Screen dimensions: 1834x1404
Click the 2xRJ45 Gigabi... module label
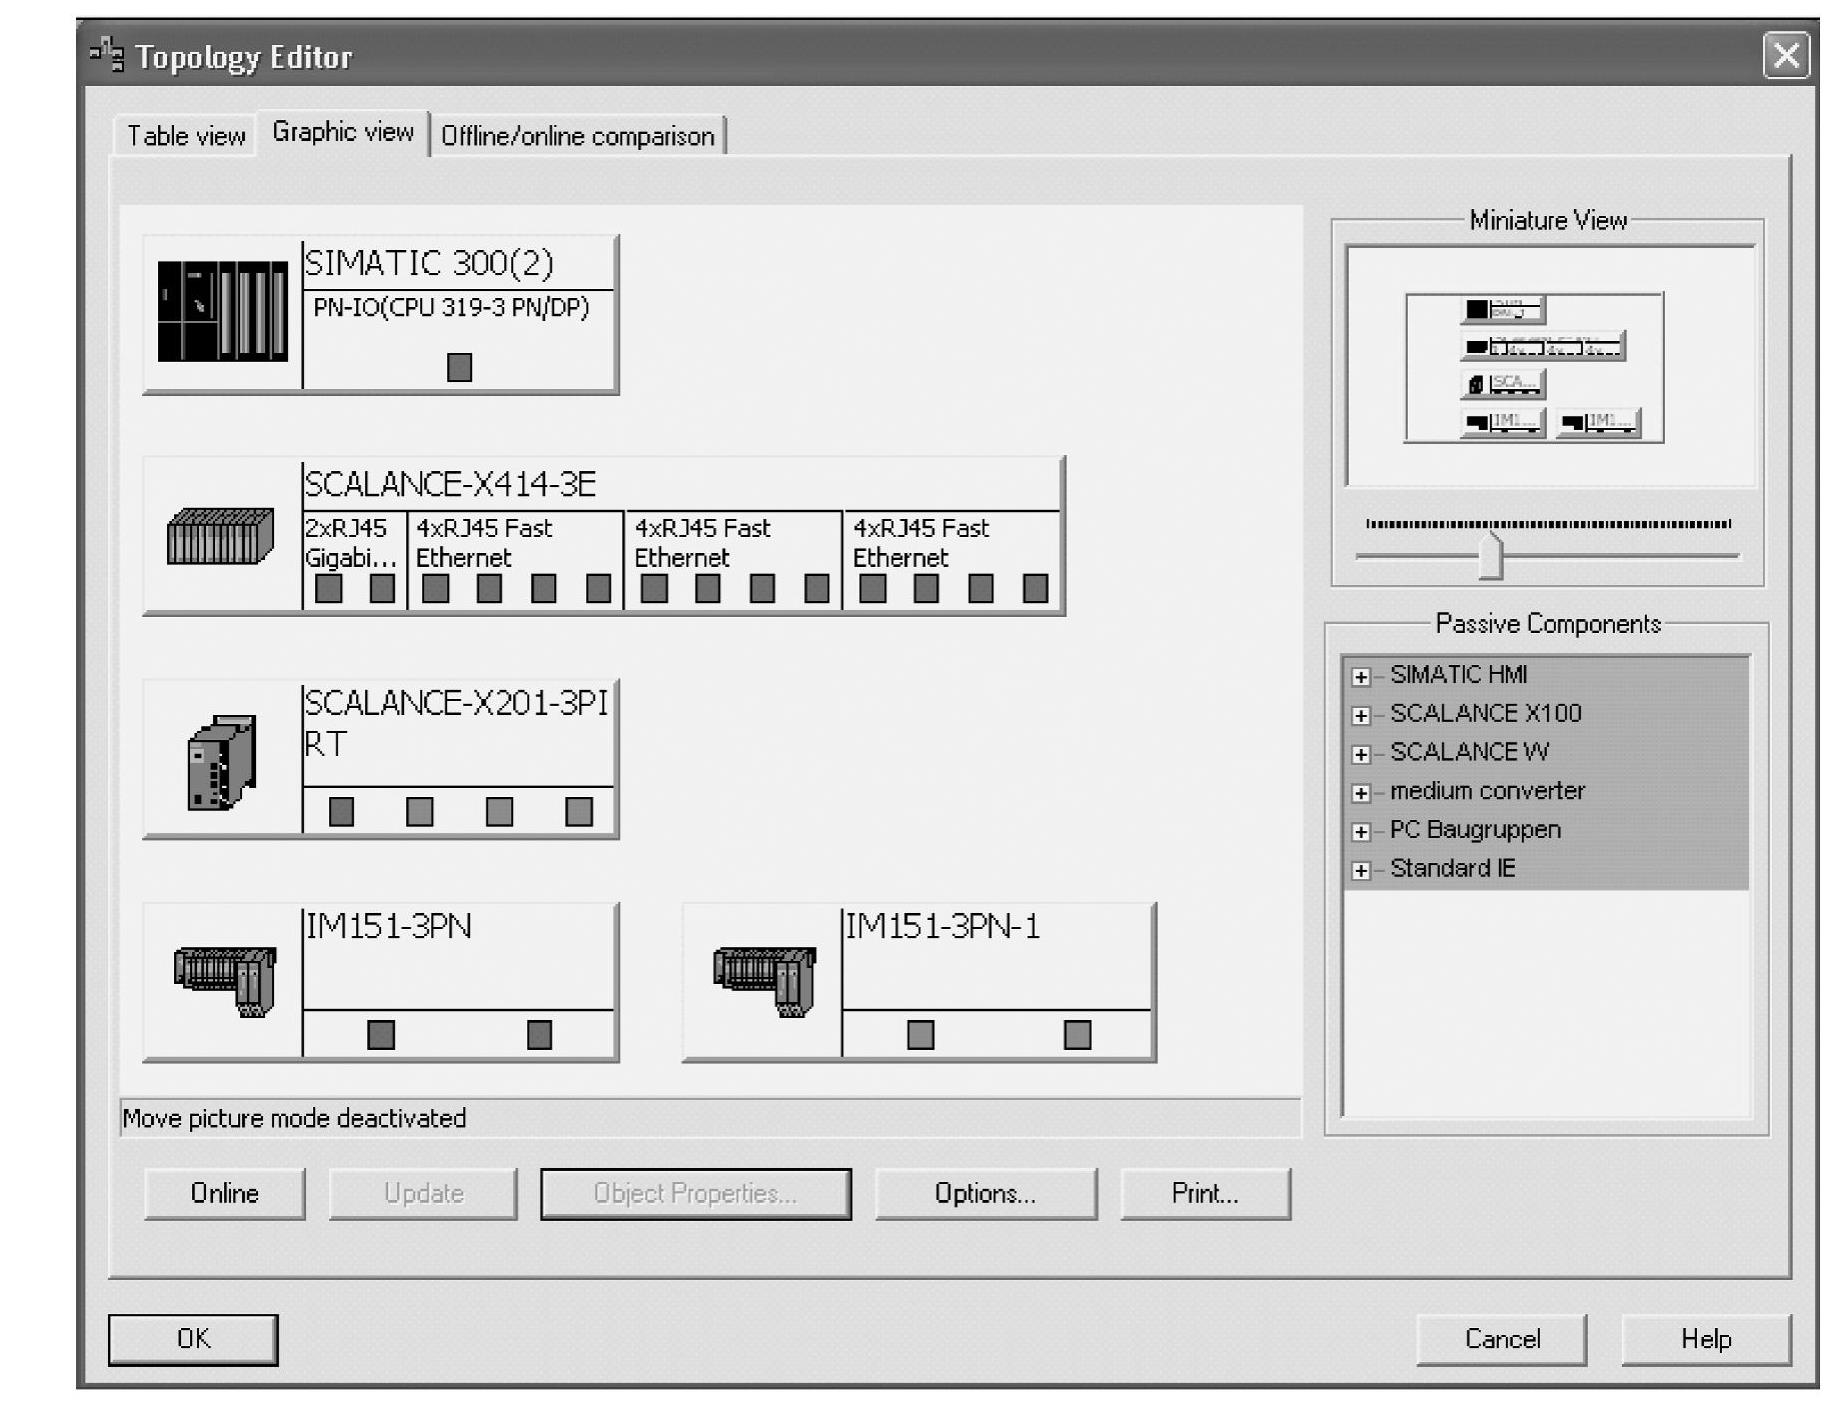pyautogui.click(x=351, y=543)
